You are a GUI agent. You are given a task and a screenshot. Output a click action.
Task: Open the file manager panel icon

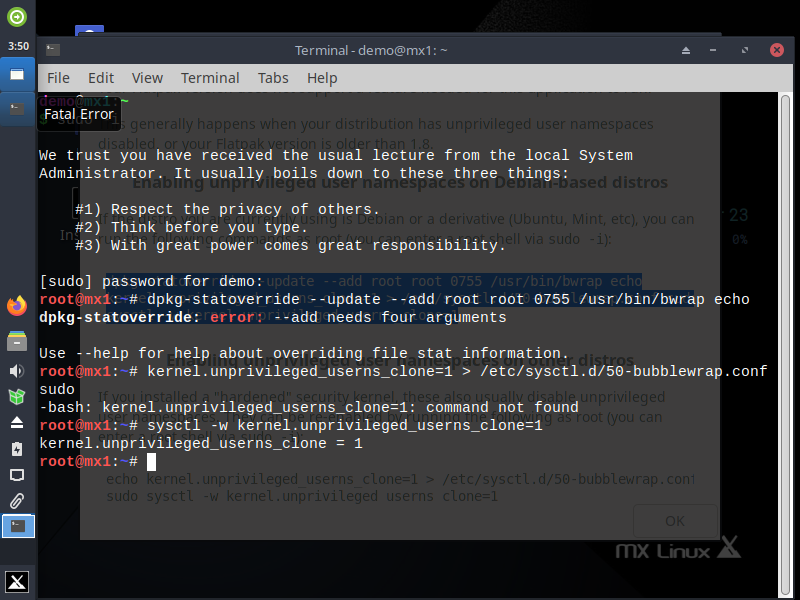click(x=17, y=341)
